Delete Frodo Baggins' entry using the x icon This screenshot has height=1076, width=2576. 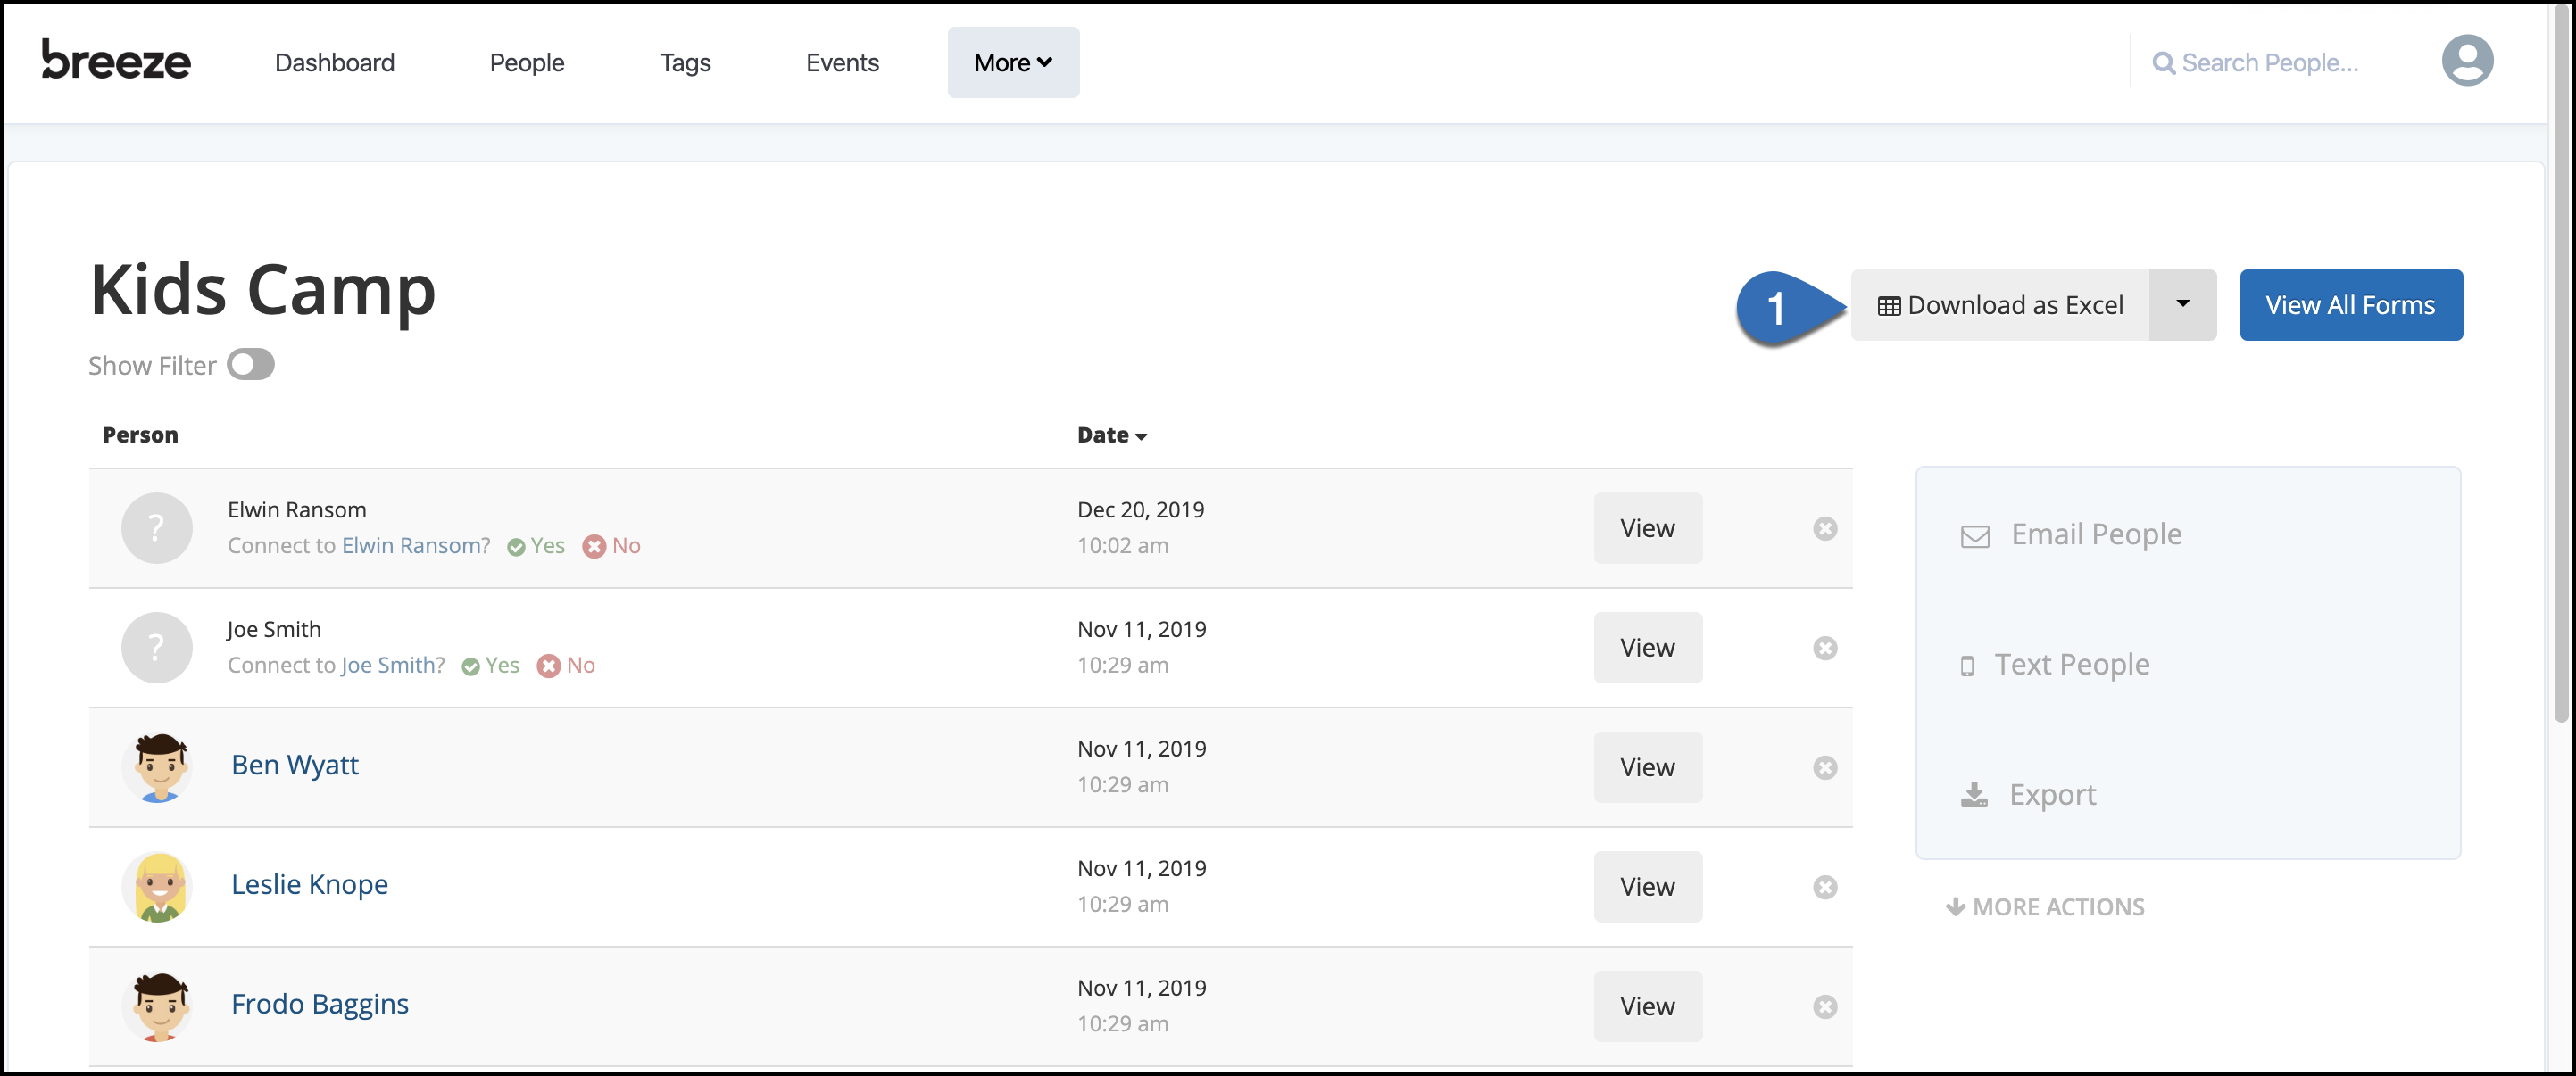[1825, 1007]
